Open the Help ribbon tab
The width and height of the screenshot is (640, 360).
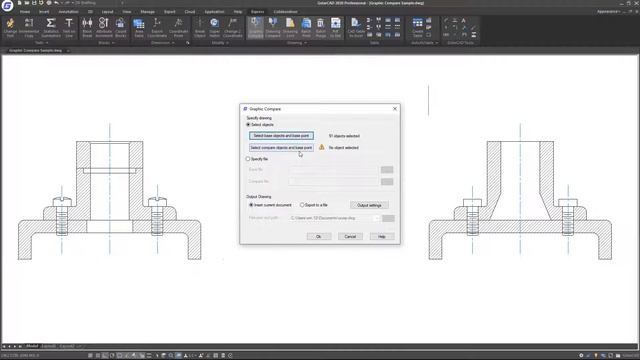238,12
